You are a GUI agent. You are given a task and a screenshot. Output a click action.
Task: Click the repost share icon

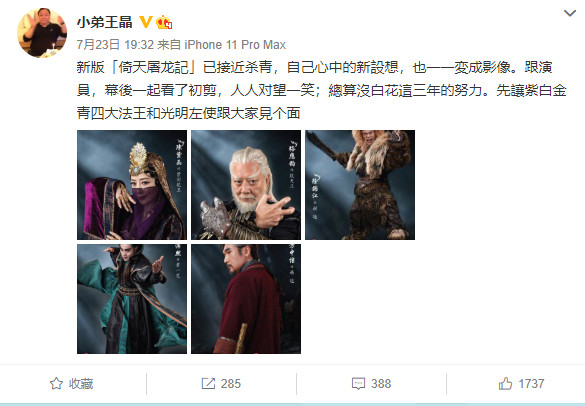point(208,383)
